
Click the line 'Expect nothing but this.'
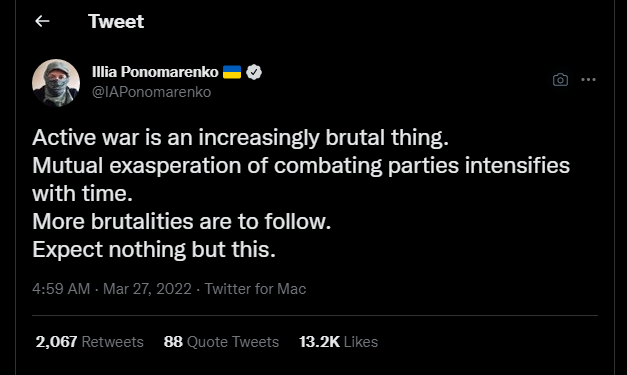pos(154,250)
